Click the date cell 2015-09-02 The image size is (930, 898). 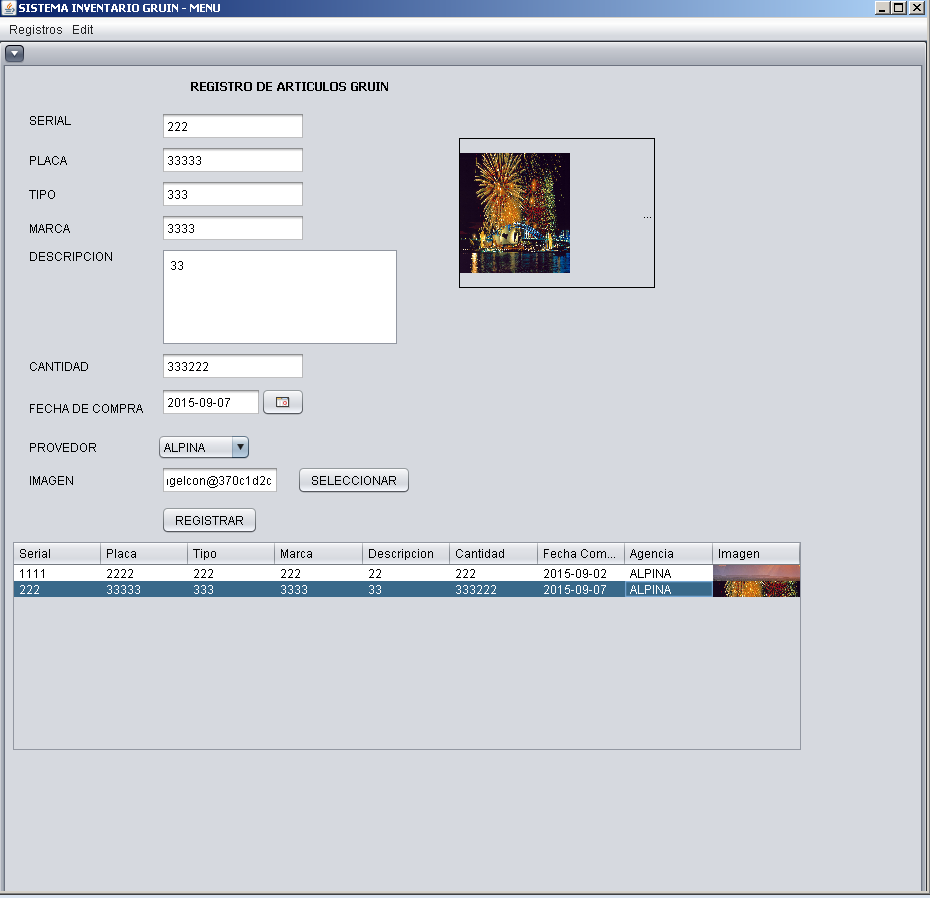[x=581, y=574]
